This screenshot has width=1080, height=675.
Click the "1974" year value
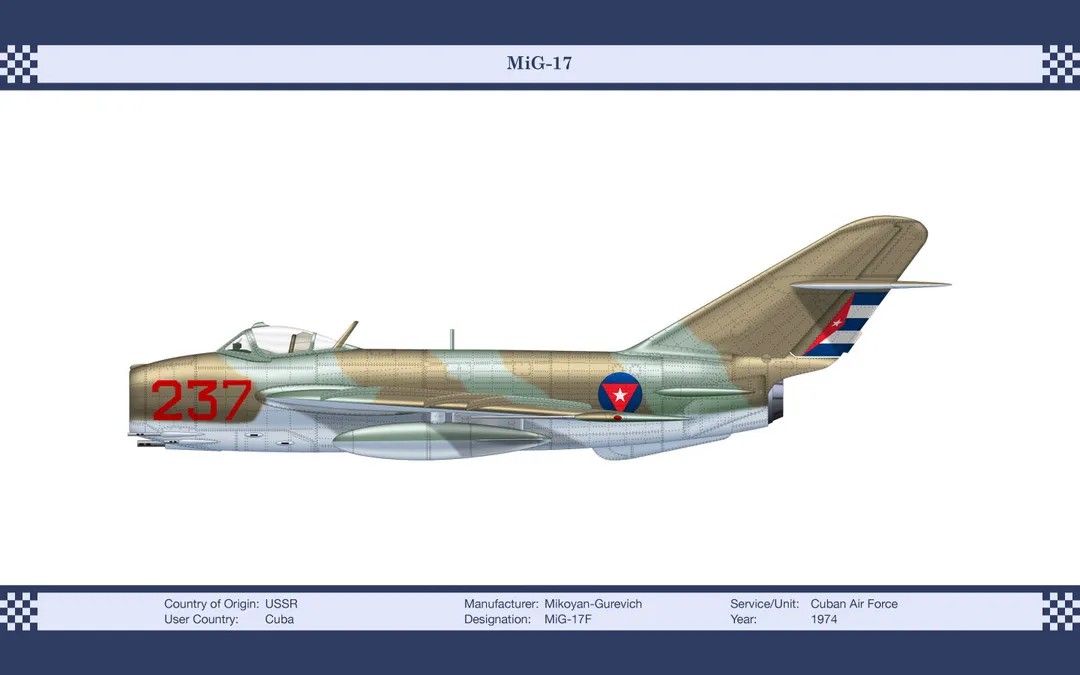[824, 619]
